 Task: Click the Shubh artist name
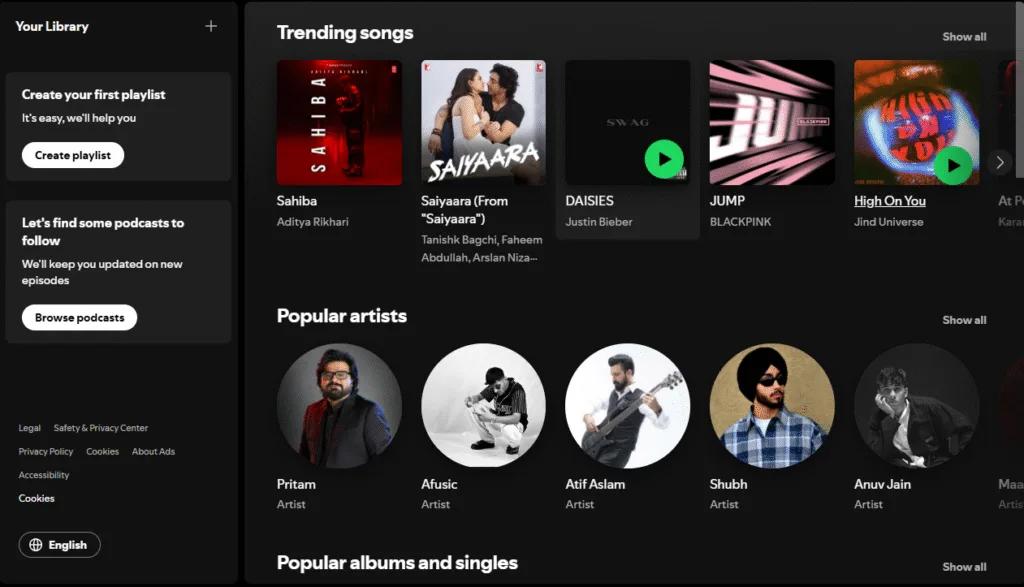pos(728,484)
